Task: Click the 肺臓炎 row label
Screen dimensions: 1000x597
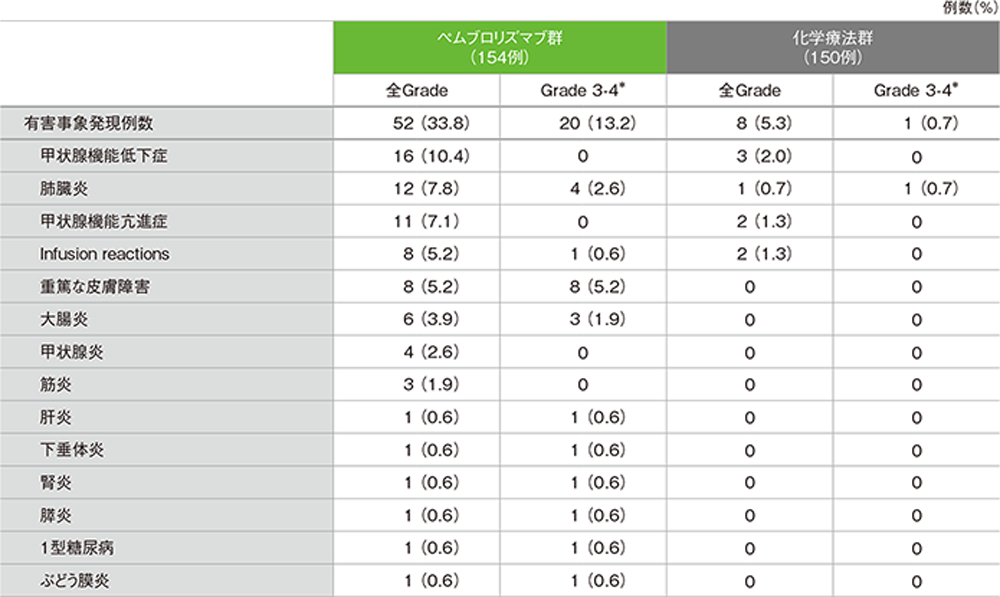Action: (x=64, y=188)
